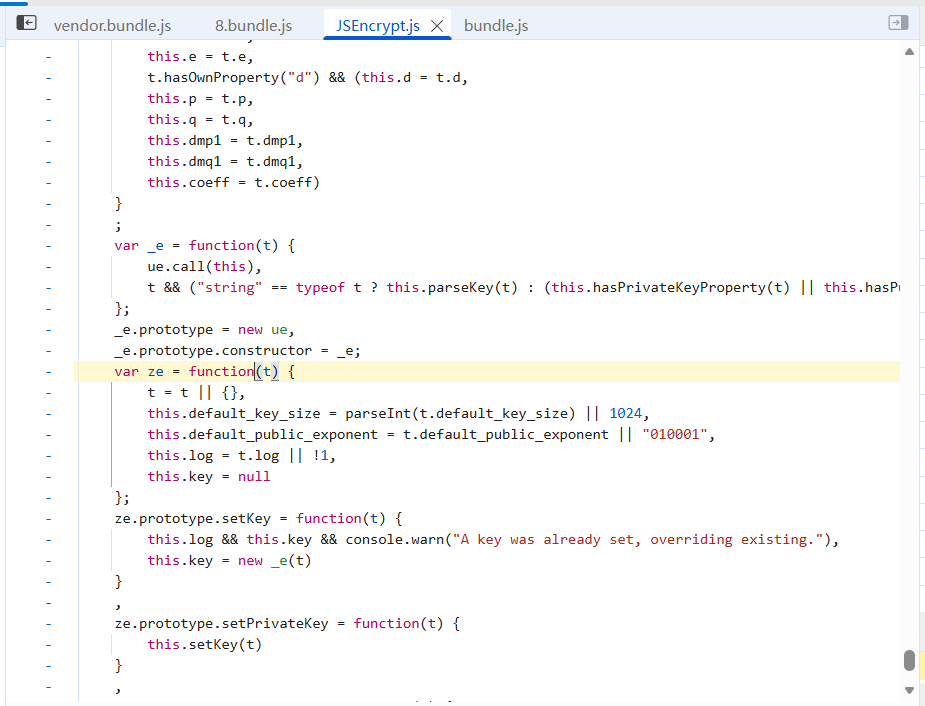Viewport: 925px width, 706px height.
Task: Switch to the vendor.bundle.js tab
Action: coord(112,26)
